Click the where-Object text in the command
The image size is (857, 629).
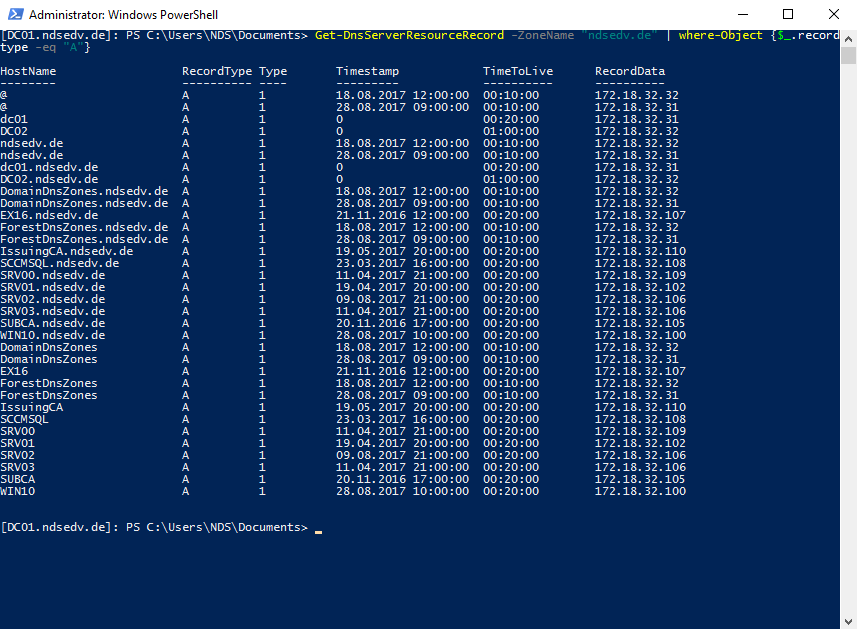pos(719,35)
